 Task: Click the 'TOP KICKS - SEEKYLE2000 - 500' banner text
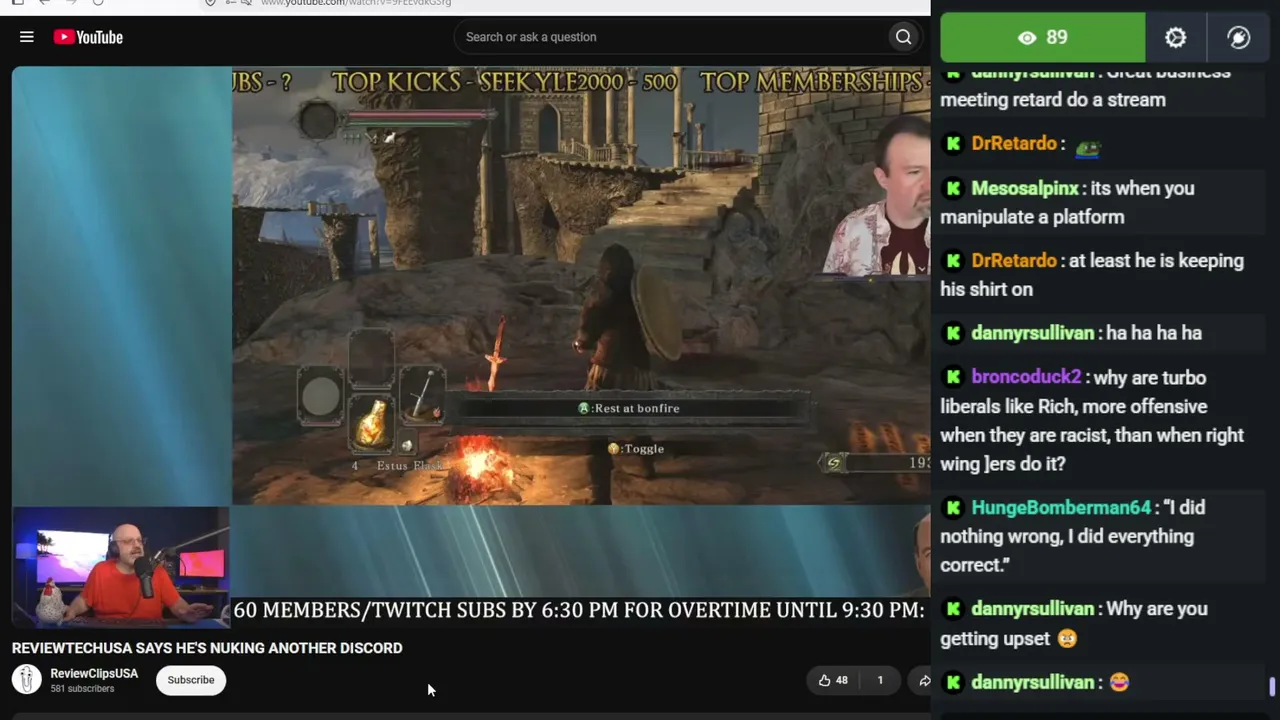(504, 82)
